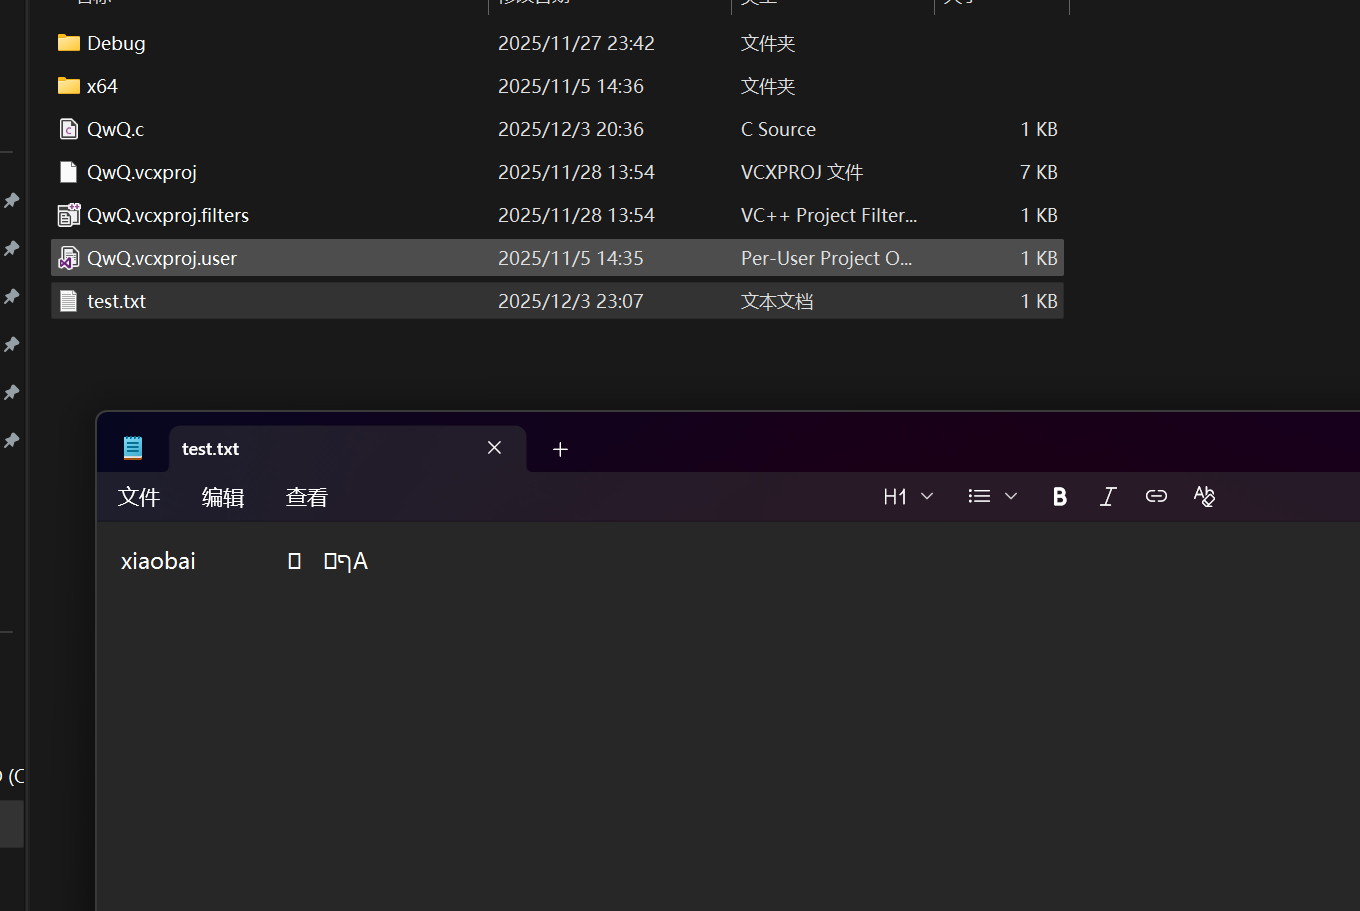Select the QwQ.vcxproj.user file name

[x=162, y=258]
